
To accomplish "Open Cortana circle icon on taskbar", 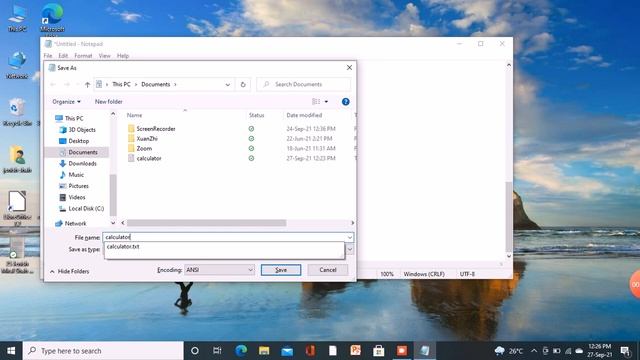I will click(195, 351).
